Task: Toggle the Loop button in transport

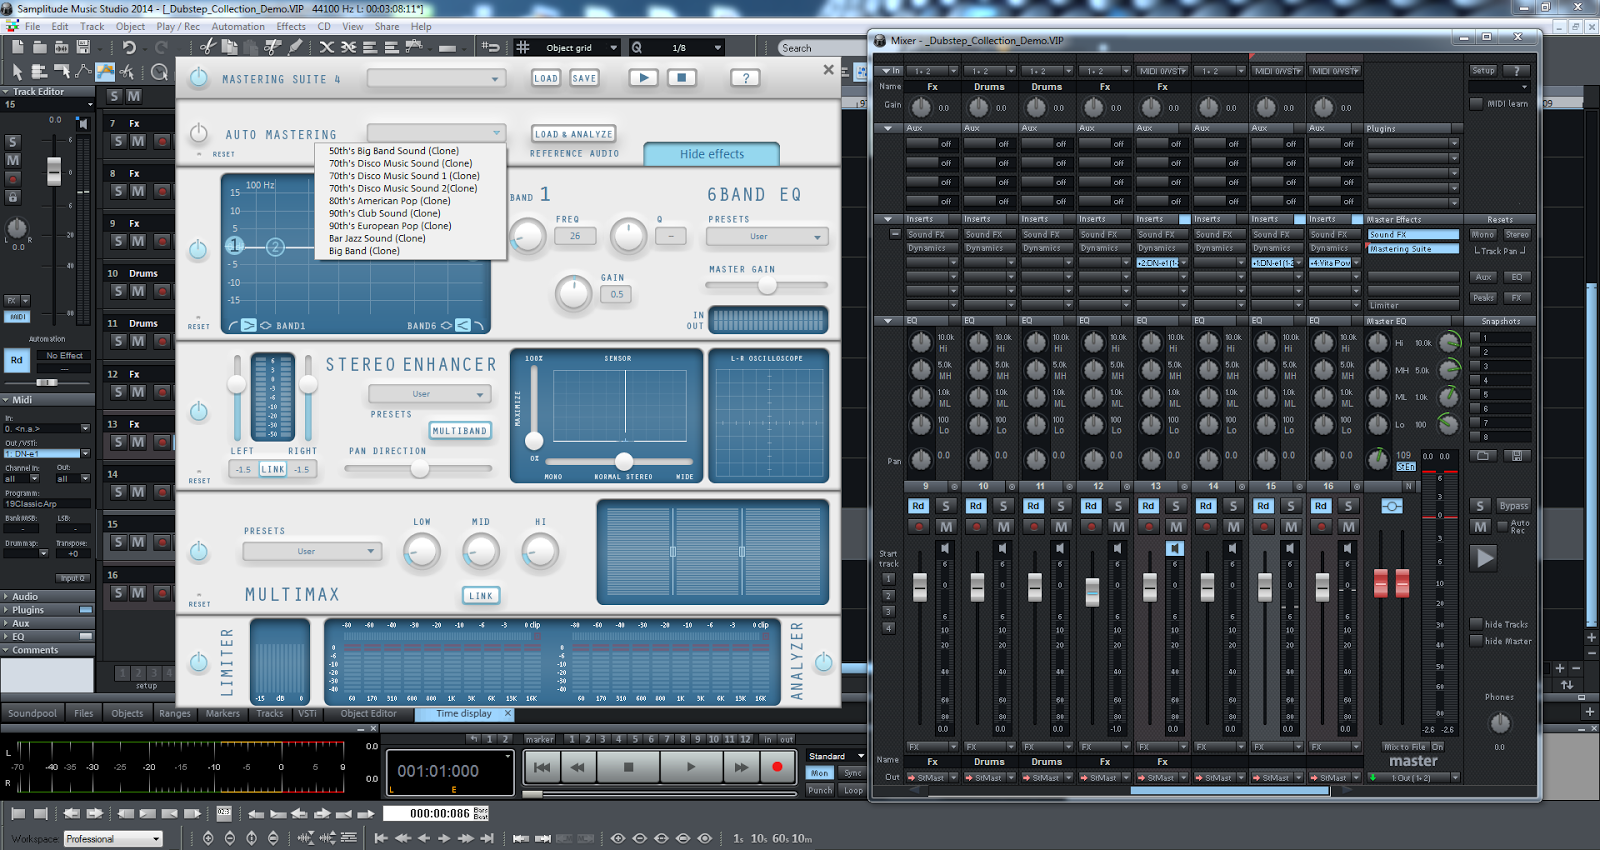Action: [853, 790]
